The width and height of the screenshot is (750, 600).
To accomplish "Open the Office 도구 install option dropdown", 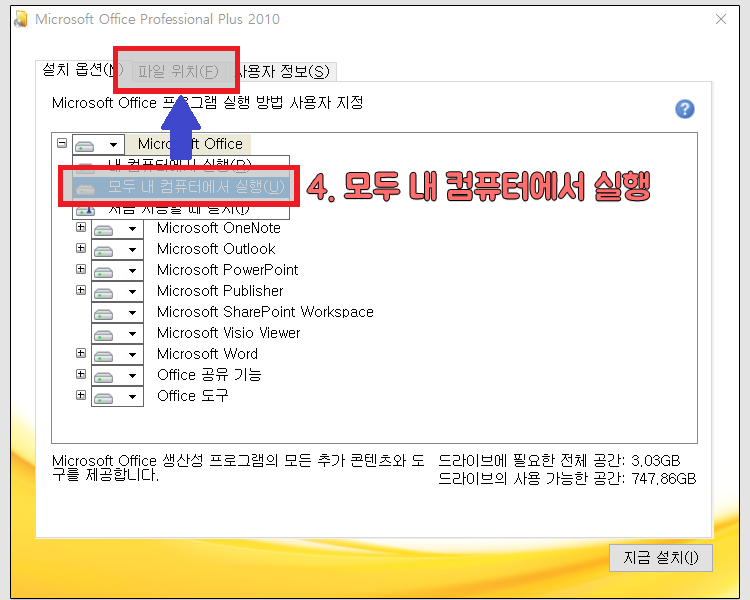I will point(117,397).
